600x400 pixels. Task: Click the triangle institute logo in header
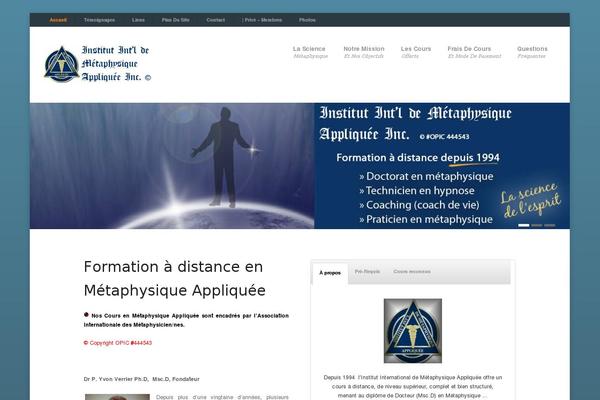tap(62, 64)
